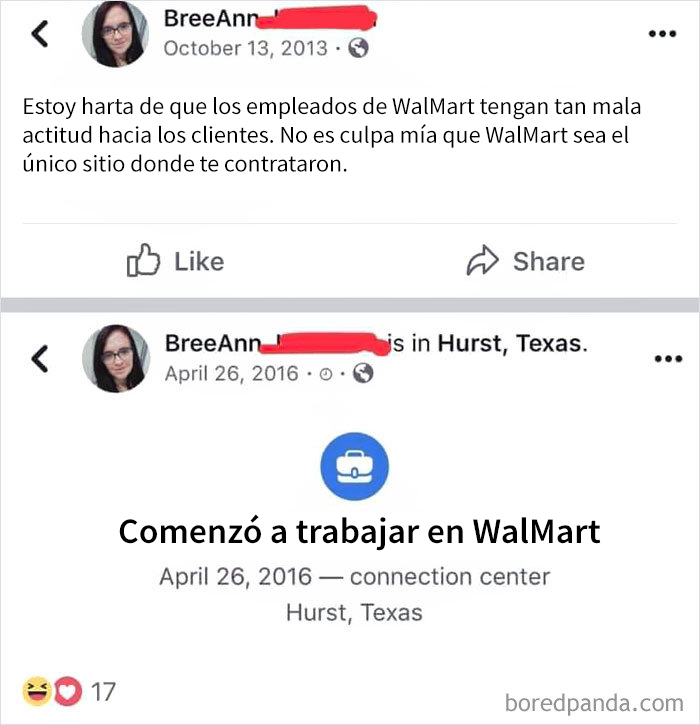Screen dimensions: 700x725
Task: Like the WalMart complaint post
Action: [175, 261]
